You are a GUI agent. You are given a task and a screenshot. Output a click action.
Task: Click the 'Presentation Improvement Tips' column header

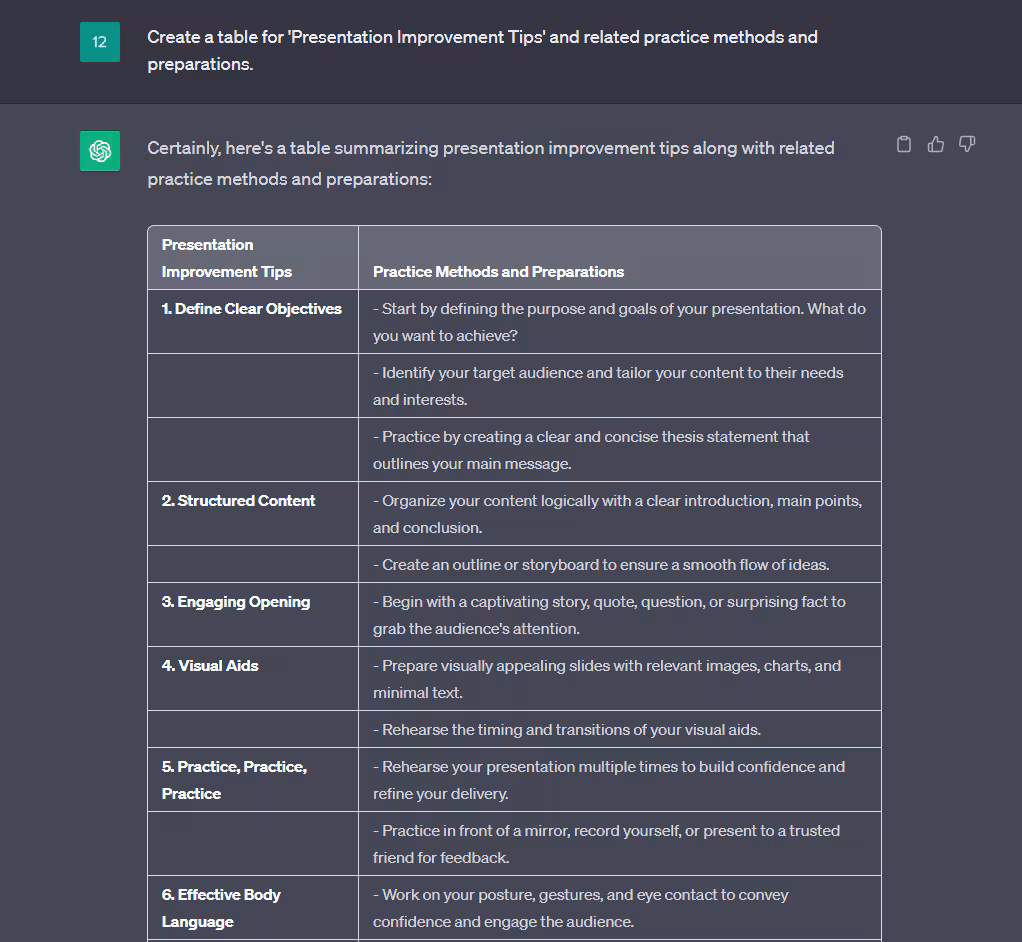point(227,258)
